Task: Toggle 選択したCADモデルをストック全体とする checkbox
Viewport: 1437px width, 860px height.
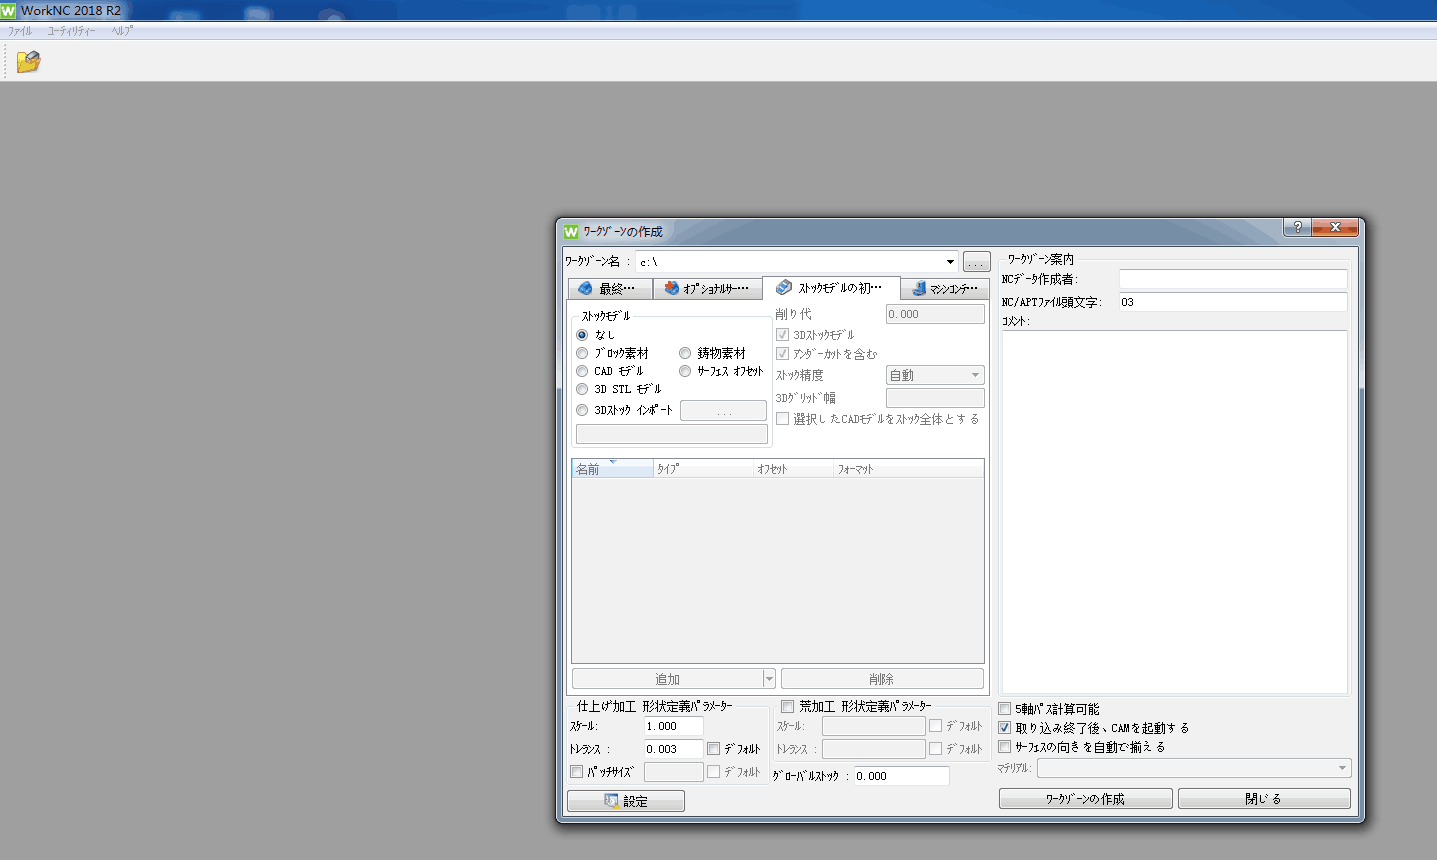Action: [x=783, y=419]
